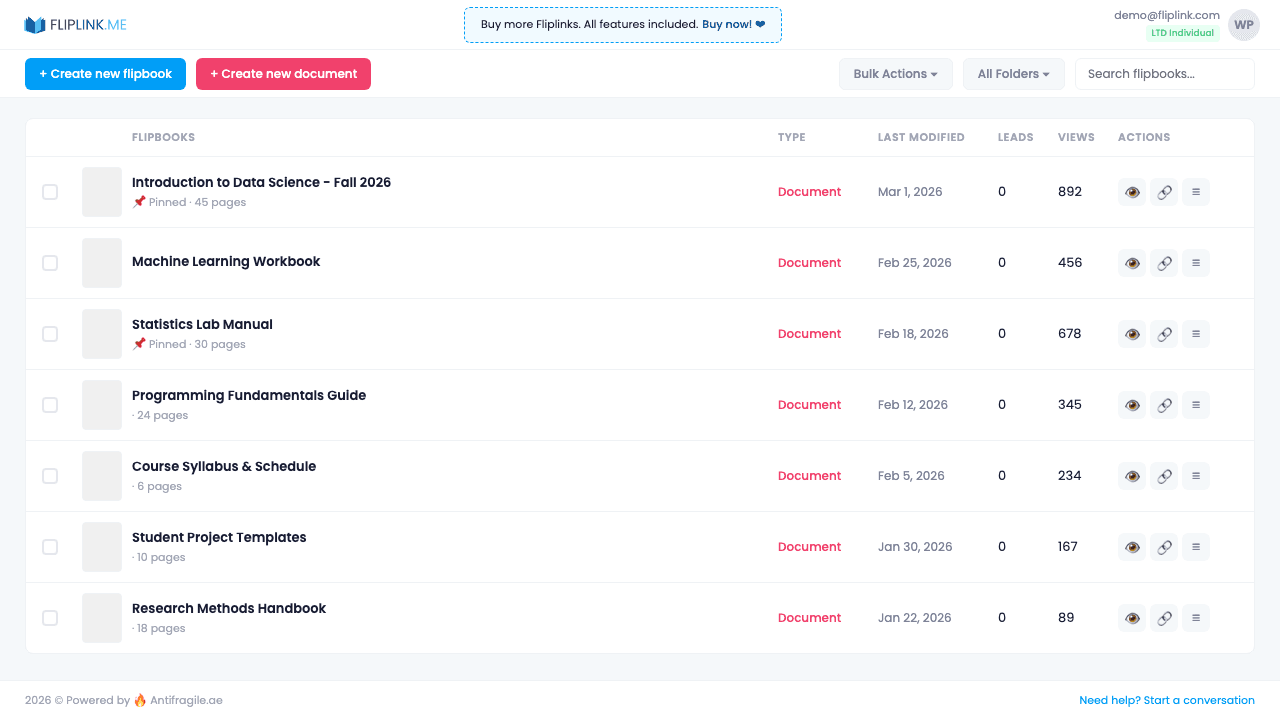Open the WP account avatar menu

(x=1243, y=24)
